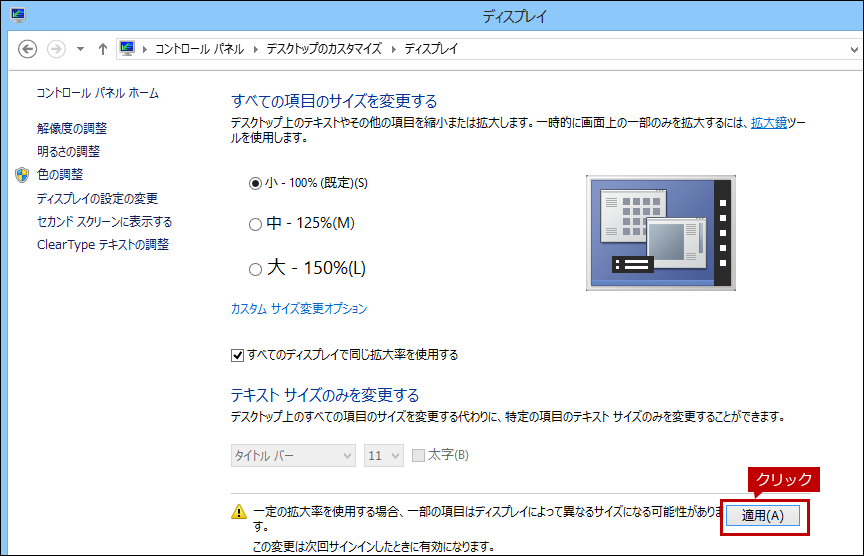Click the 適用(A) apply button
Viewport: 864px width, 556px height.
click(x=763, y=516)
